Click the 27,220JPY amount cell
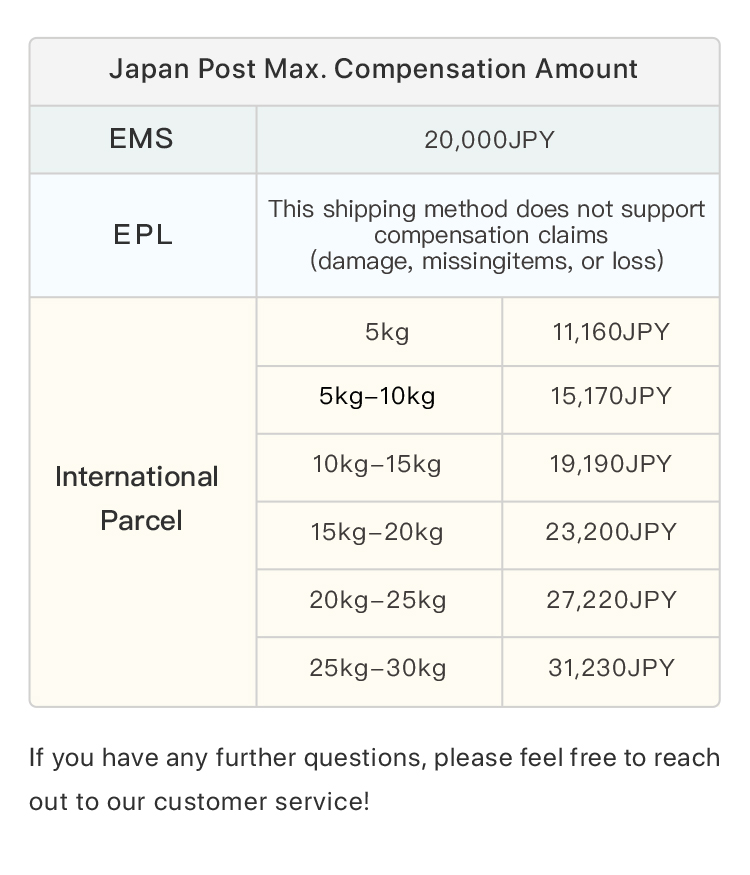750x875 pixels. 610,600
